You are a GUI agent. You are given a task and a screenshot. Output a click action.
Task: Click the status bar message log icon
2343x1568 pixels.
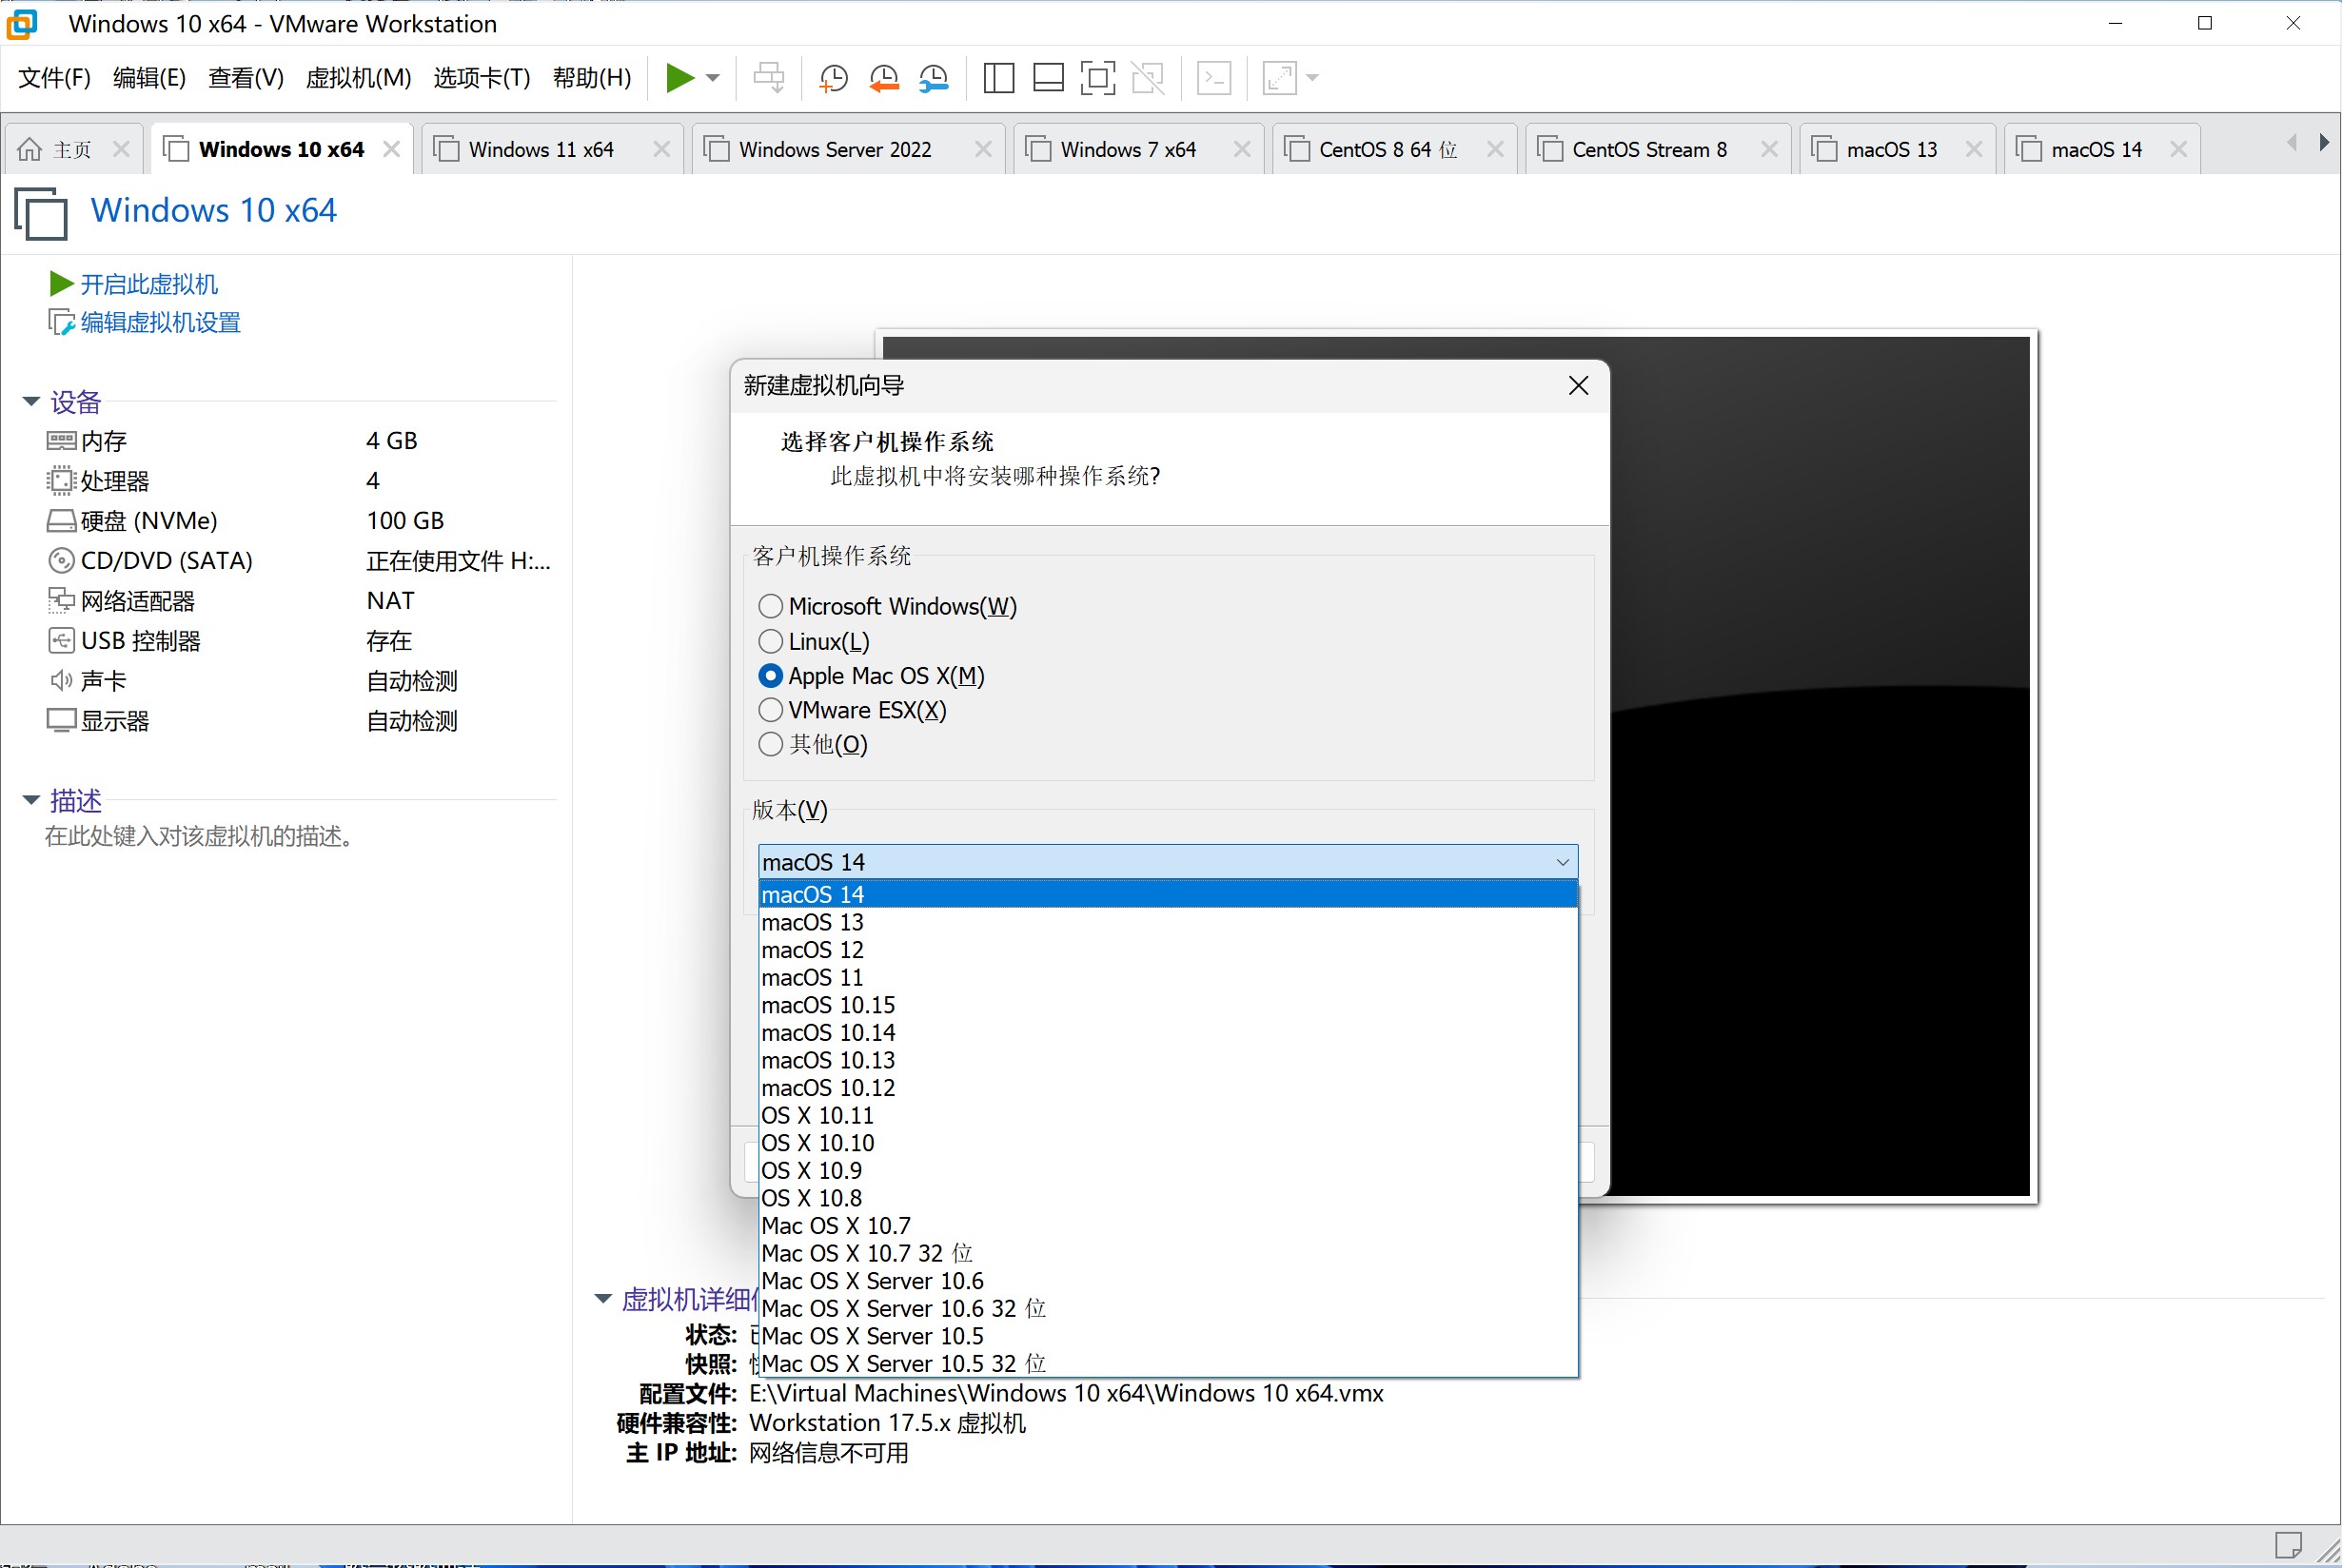2288,1545
